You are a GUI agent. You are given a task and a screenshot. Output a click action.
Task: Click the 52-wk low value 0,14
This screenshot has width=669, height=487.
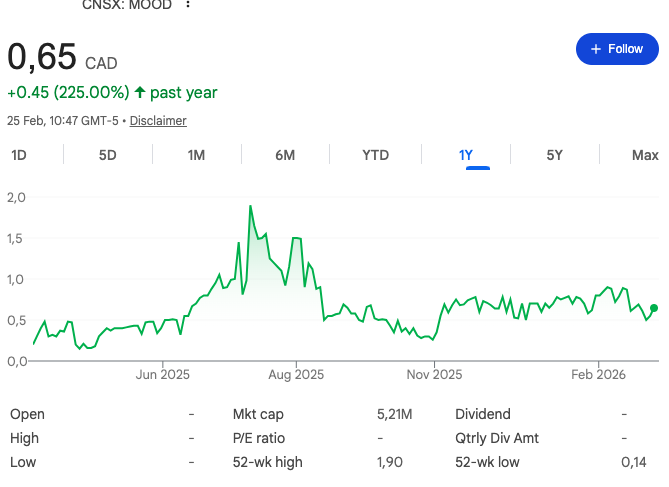[x=633, y=462]
